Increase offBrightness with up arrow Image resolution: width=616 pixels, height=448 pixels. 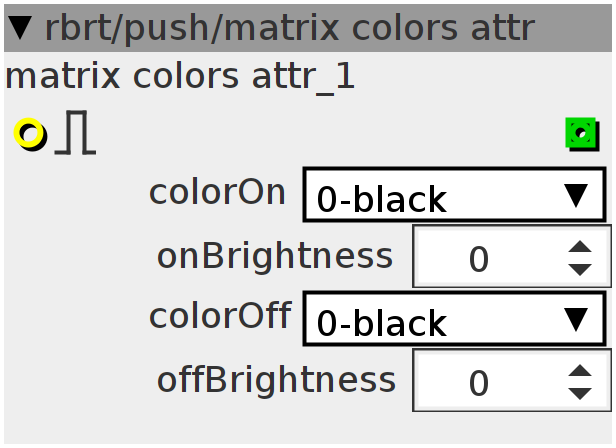pyautogui.click(x=580, y=371)
